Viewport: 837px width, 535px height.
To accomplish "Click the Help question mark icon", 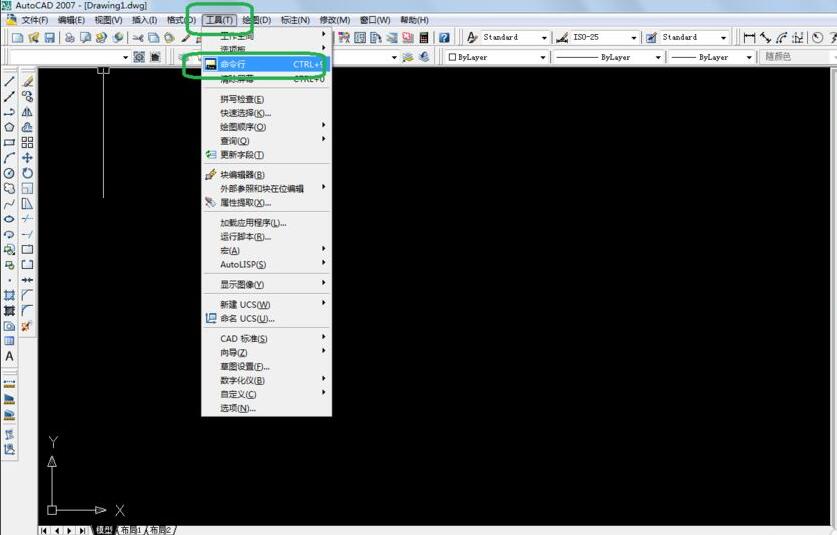I will coord(444,37).
